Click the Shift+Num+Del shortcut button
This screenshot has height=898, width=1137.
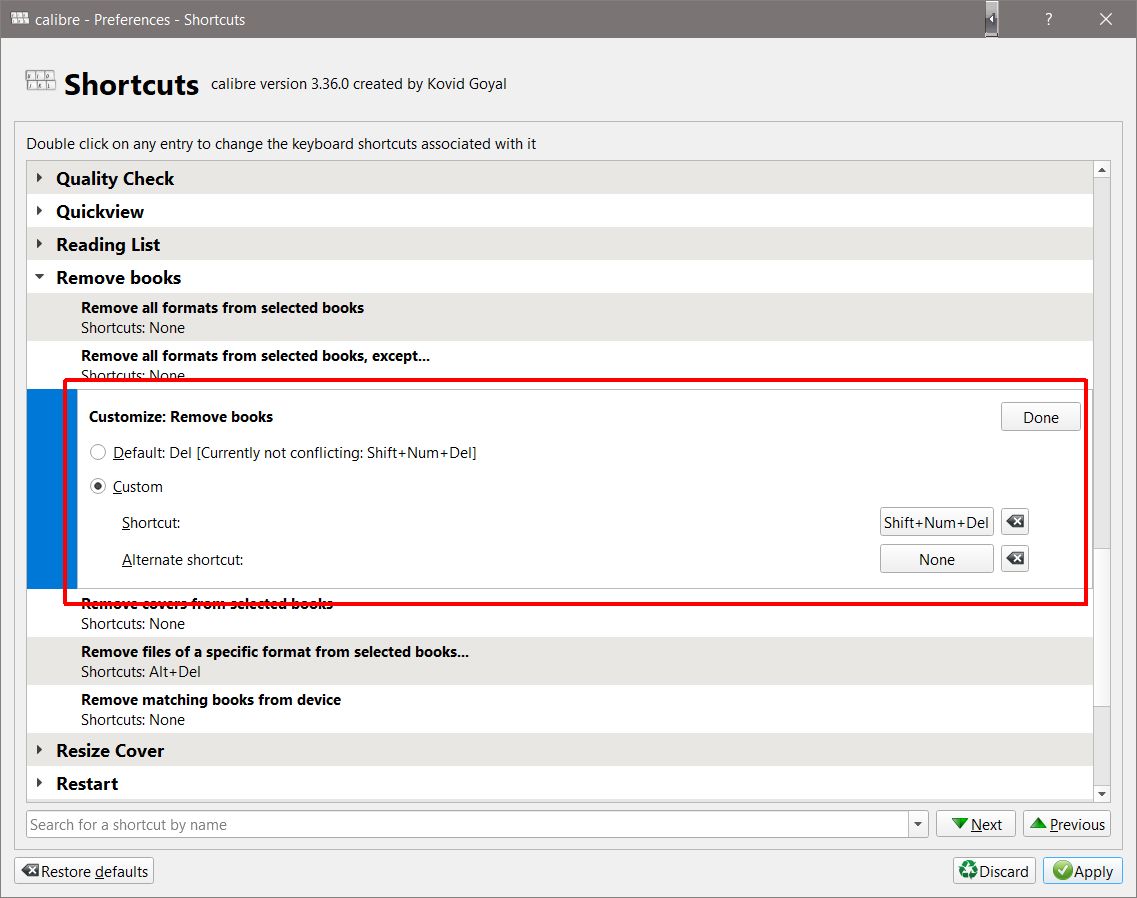[936, 522]
